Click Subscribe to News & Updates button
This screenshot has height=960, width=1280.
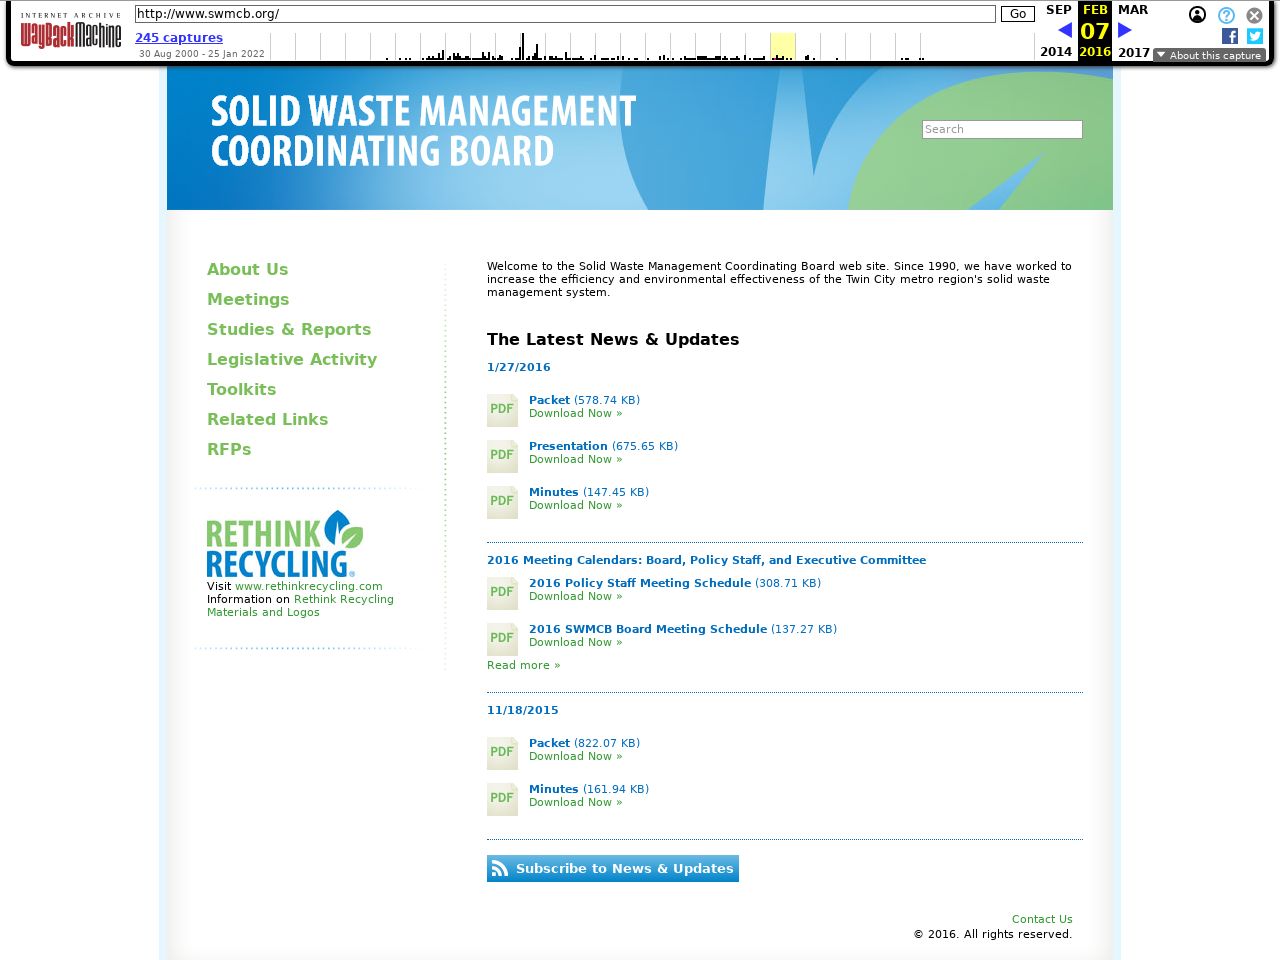612,868
